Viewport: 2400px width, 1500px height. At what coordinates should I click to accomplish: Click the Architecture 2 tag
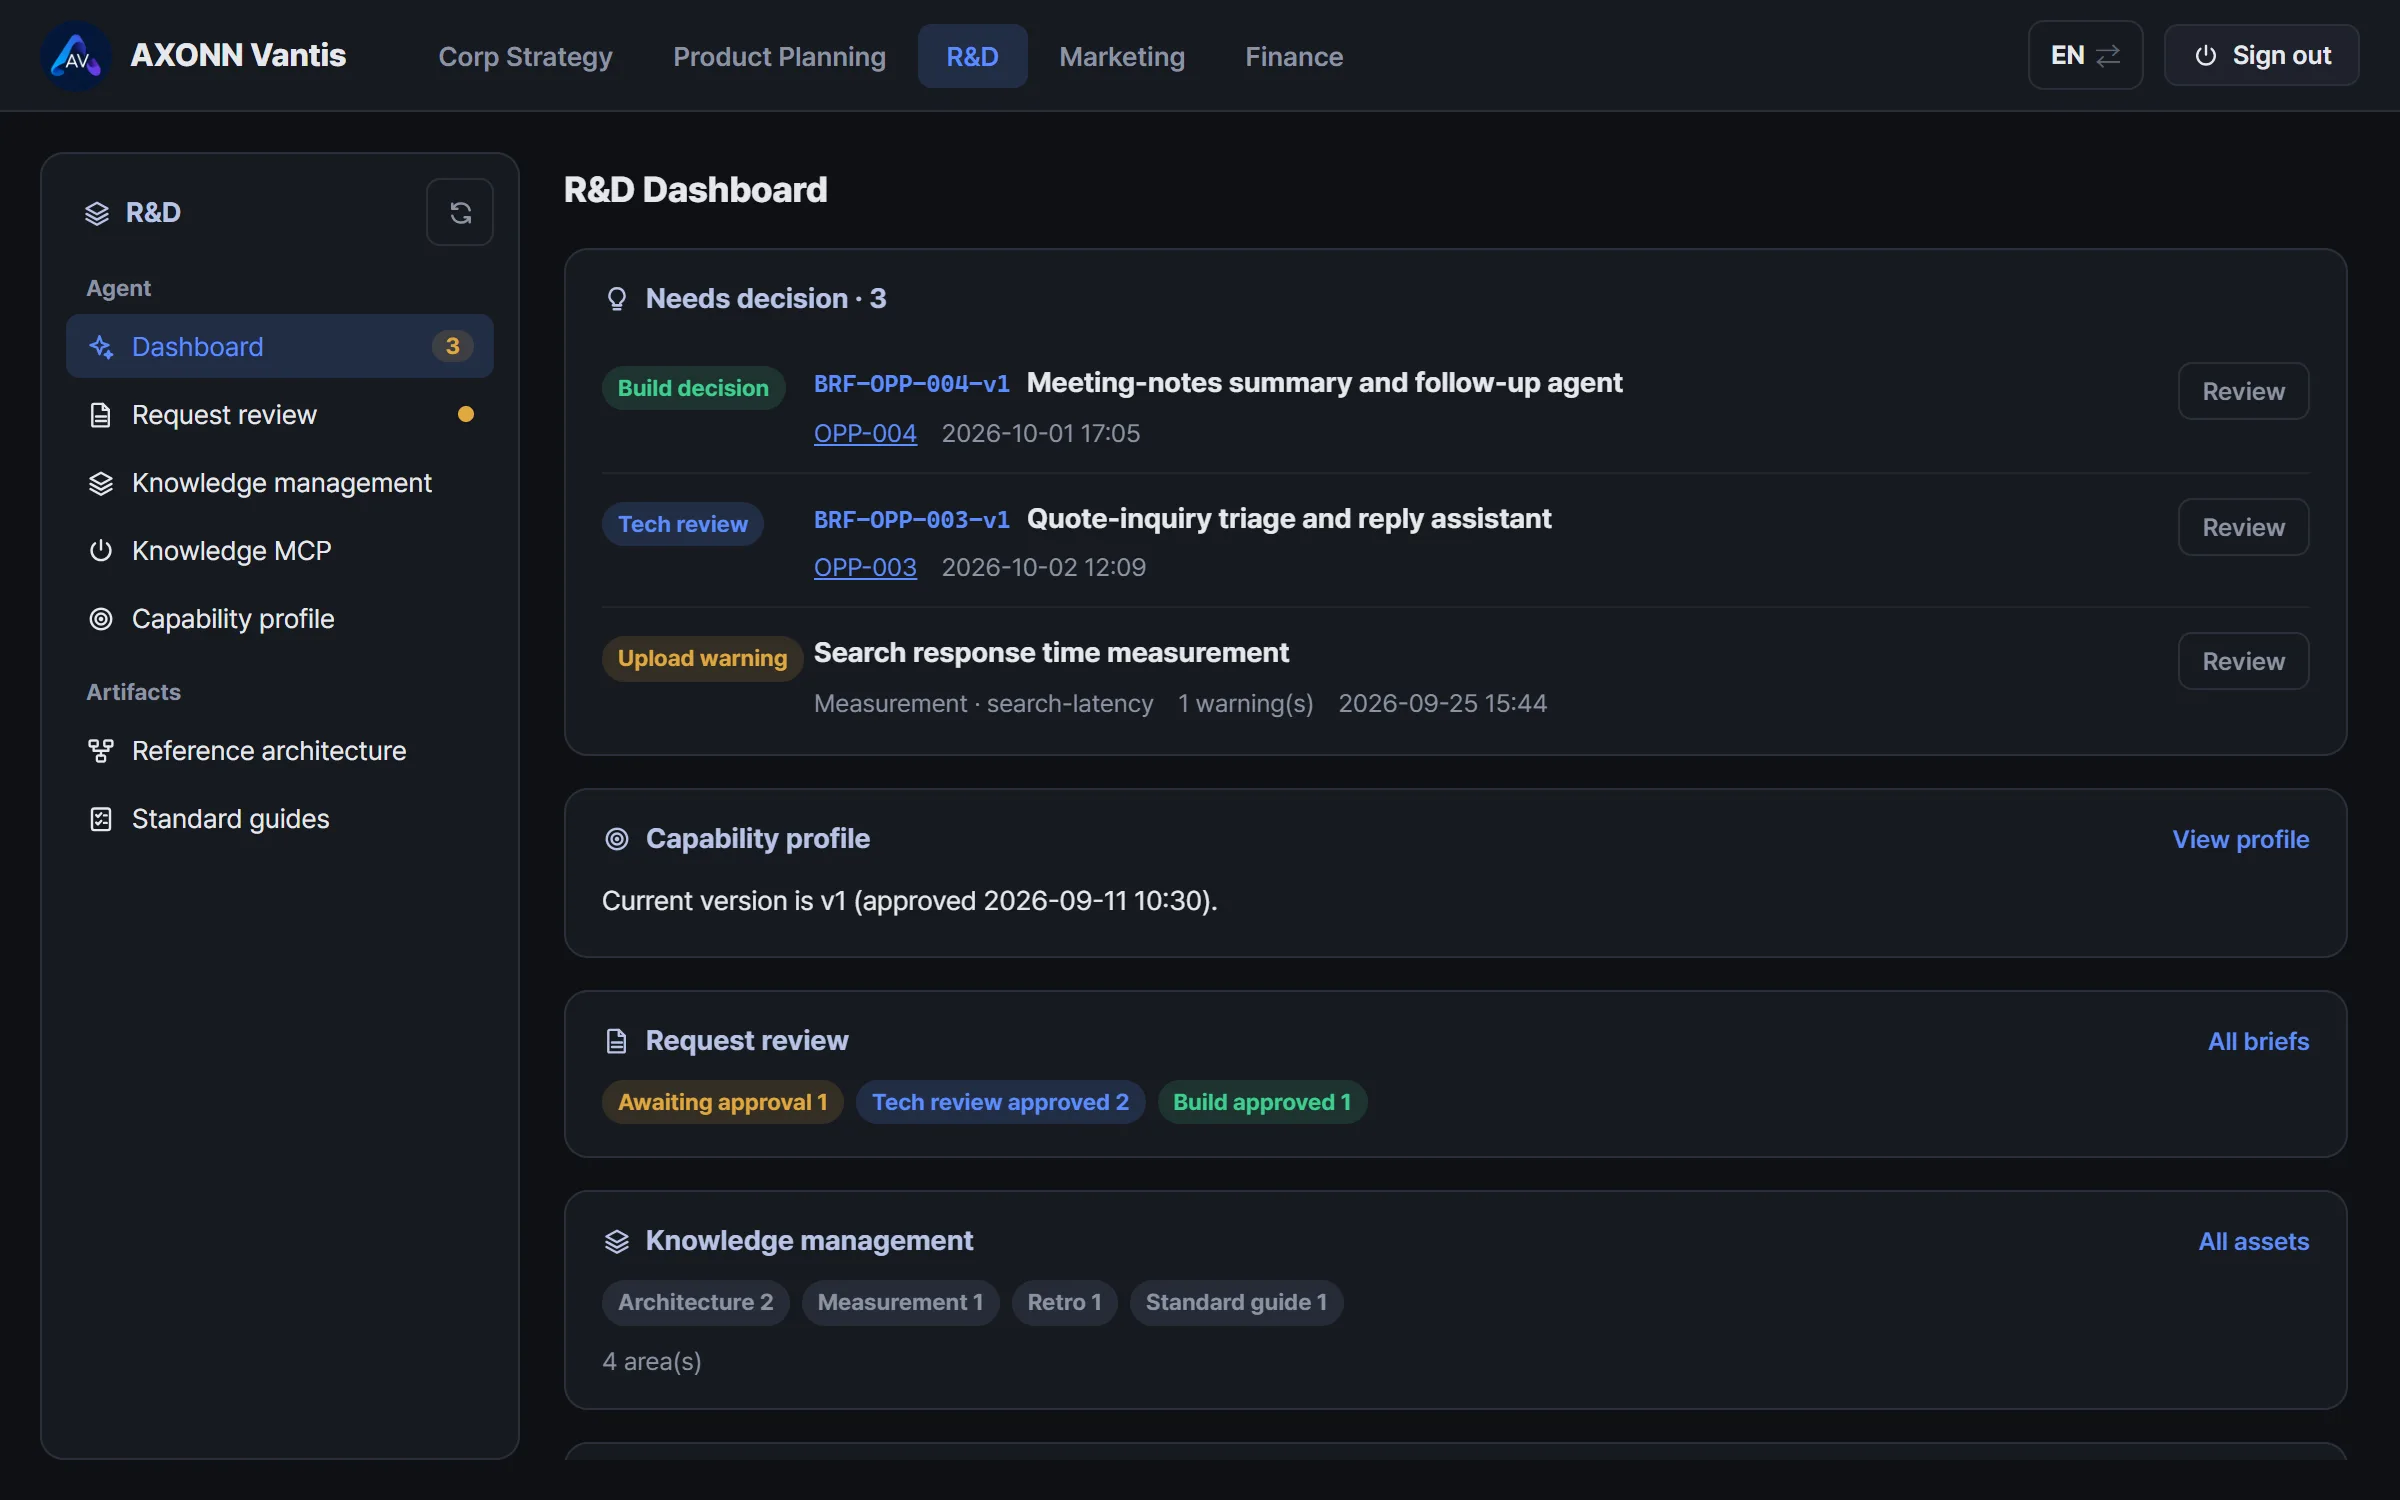pyautogui.click(x=695, y=1302)
